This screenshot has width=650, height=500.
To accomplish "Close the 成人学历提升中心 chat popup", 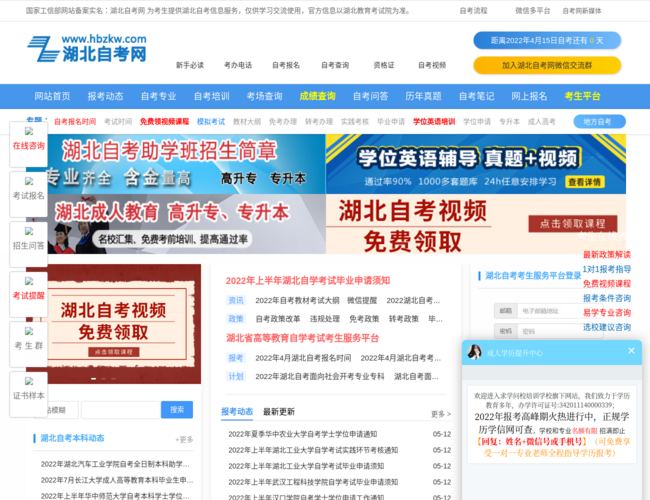I will pos(631,351).
